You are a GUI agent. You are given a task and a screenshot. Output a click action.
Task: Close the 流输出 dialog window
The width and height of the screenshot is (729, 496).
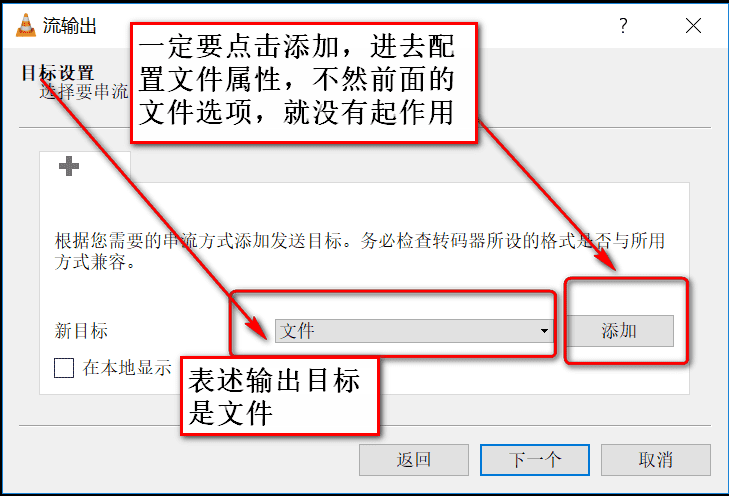click(693, 26)
